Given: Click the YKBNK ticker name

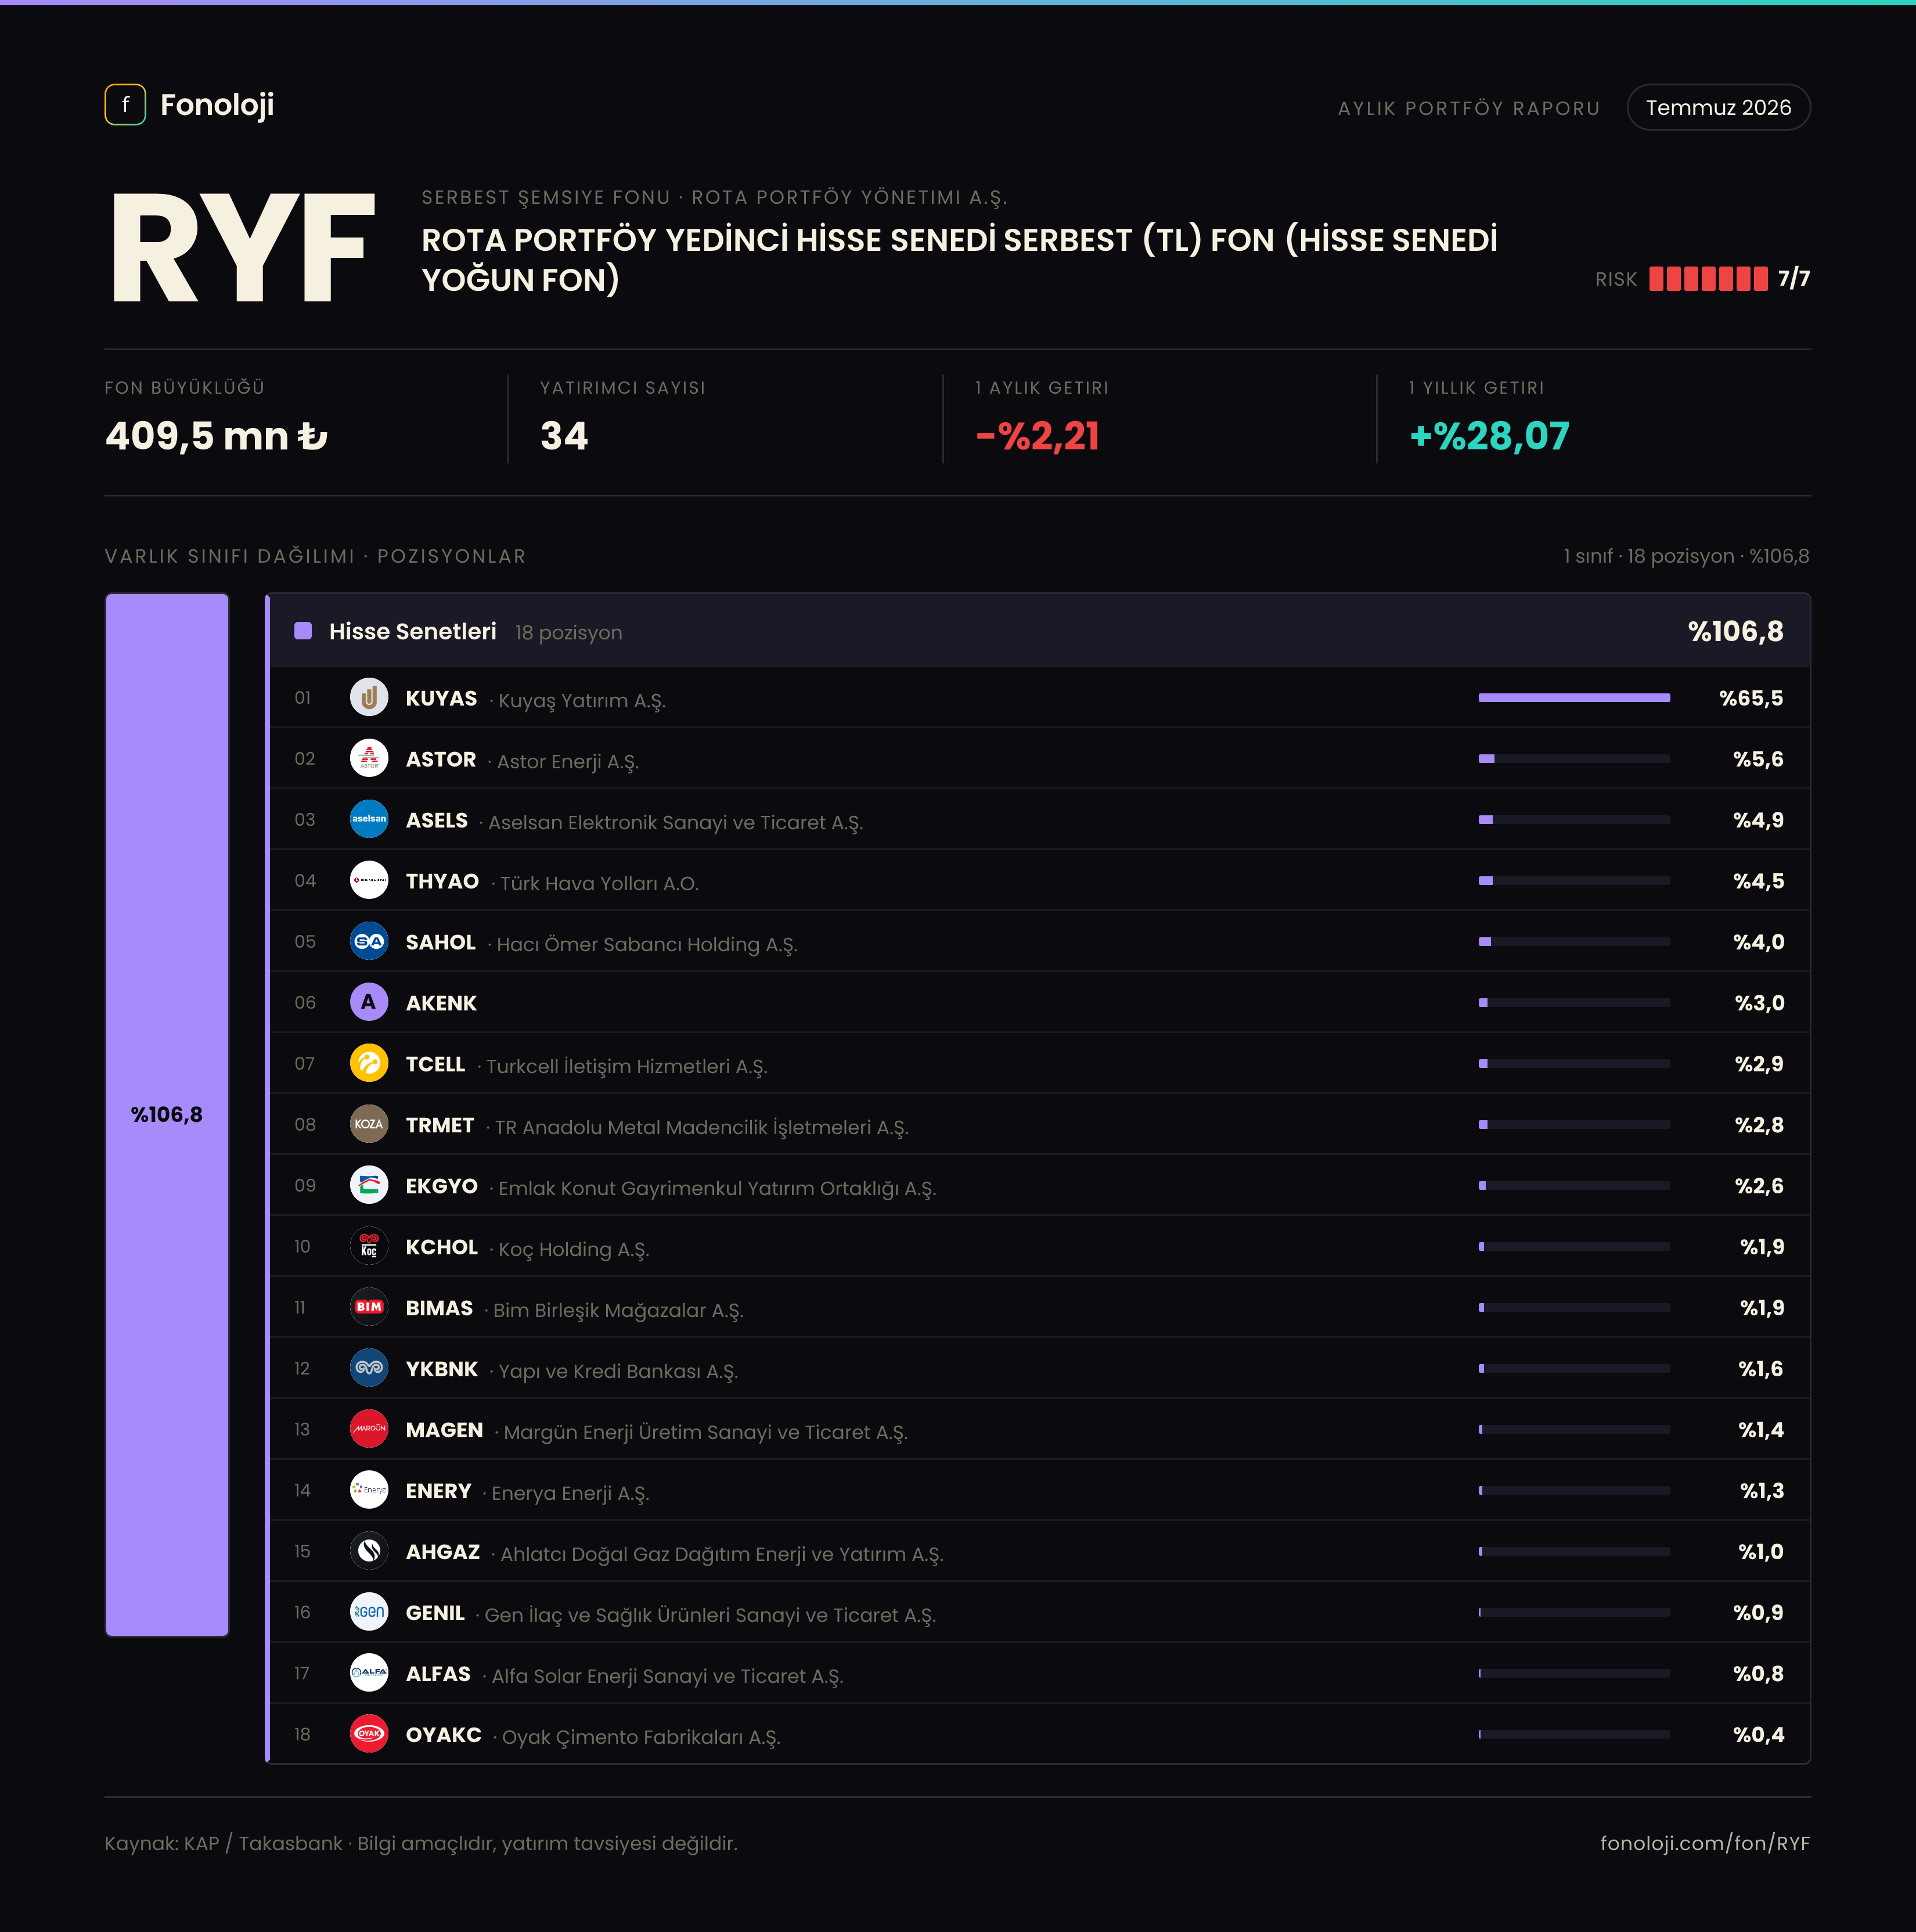Looking at the screenshot, I should click(442, 1369).
